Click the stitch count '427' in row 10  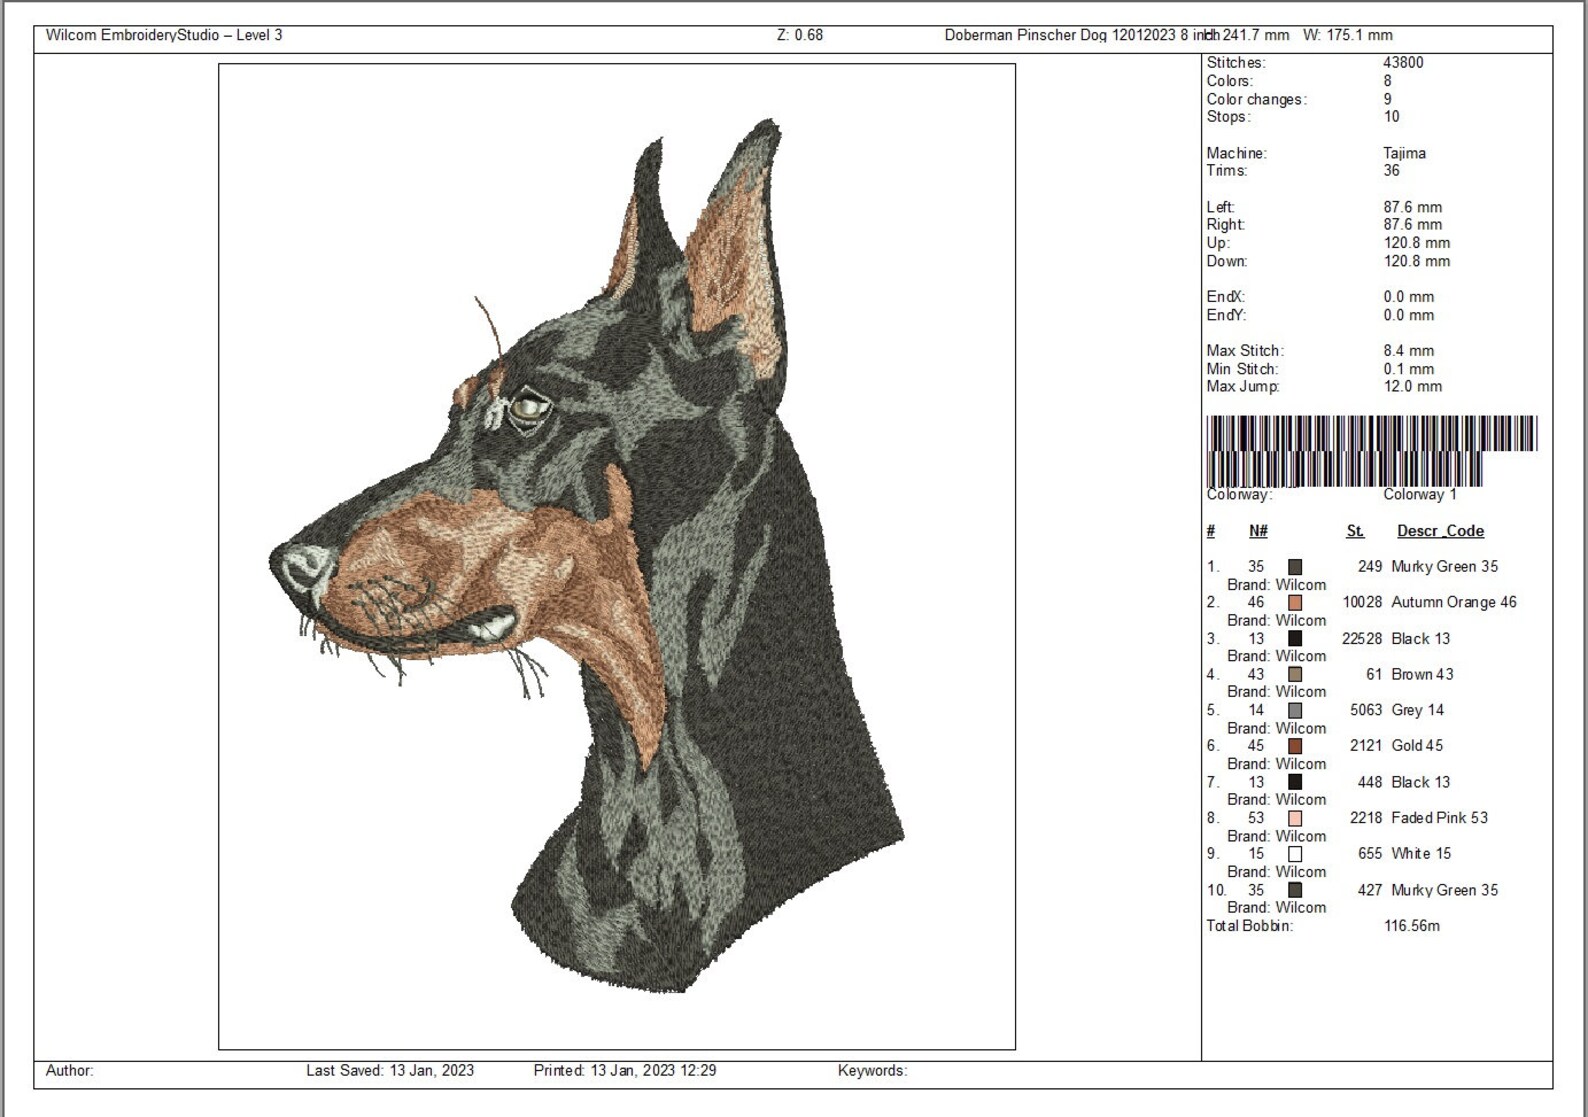(1370, 890)
